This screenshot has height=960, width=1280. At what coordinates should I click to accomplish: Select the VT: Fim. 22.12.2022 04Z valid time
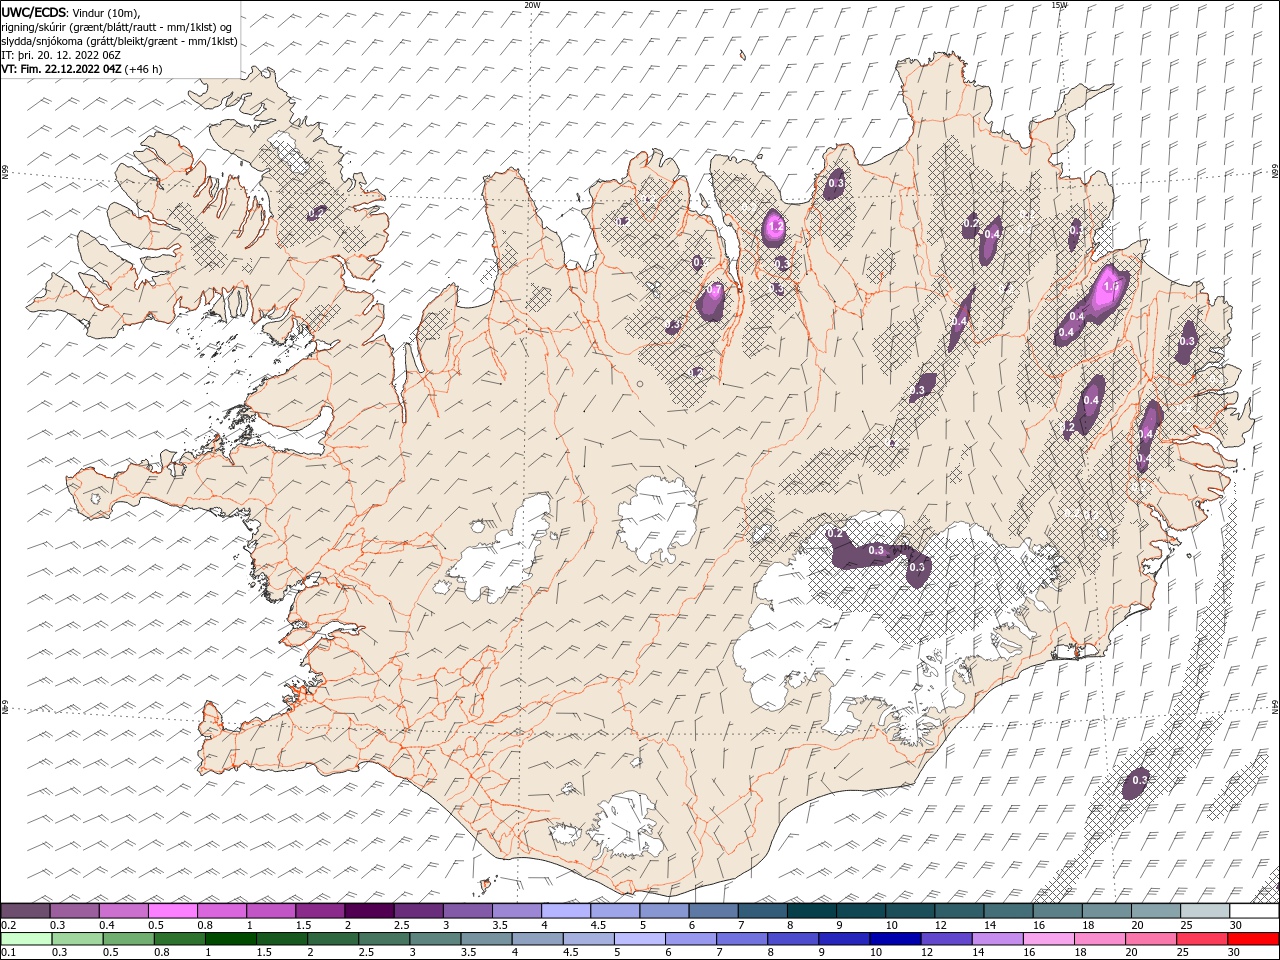[x=62, y=69]
